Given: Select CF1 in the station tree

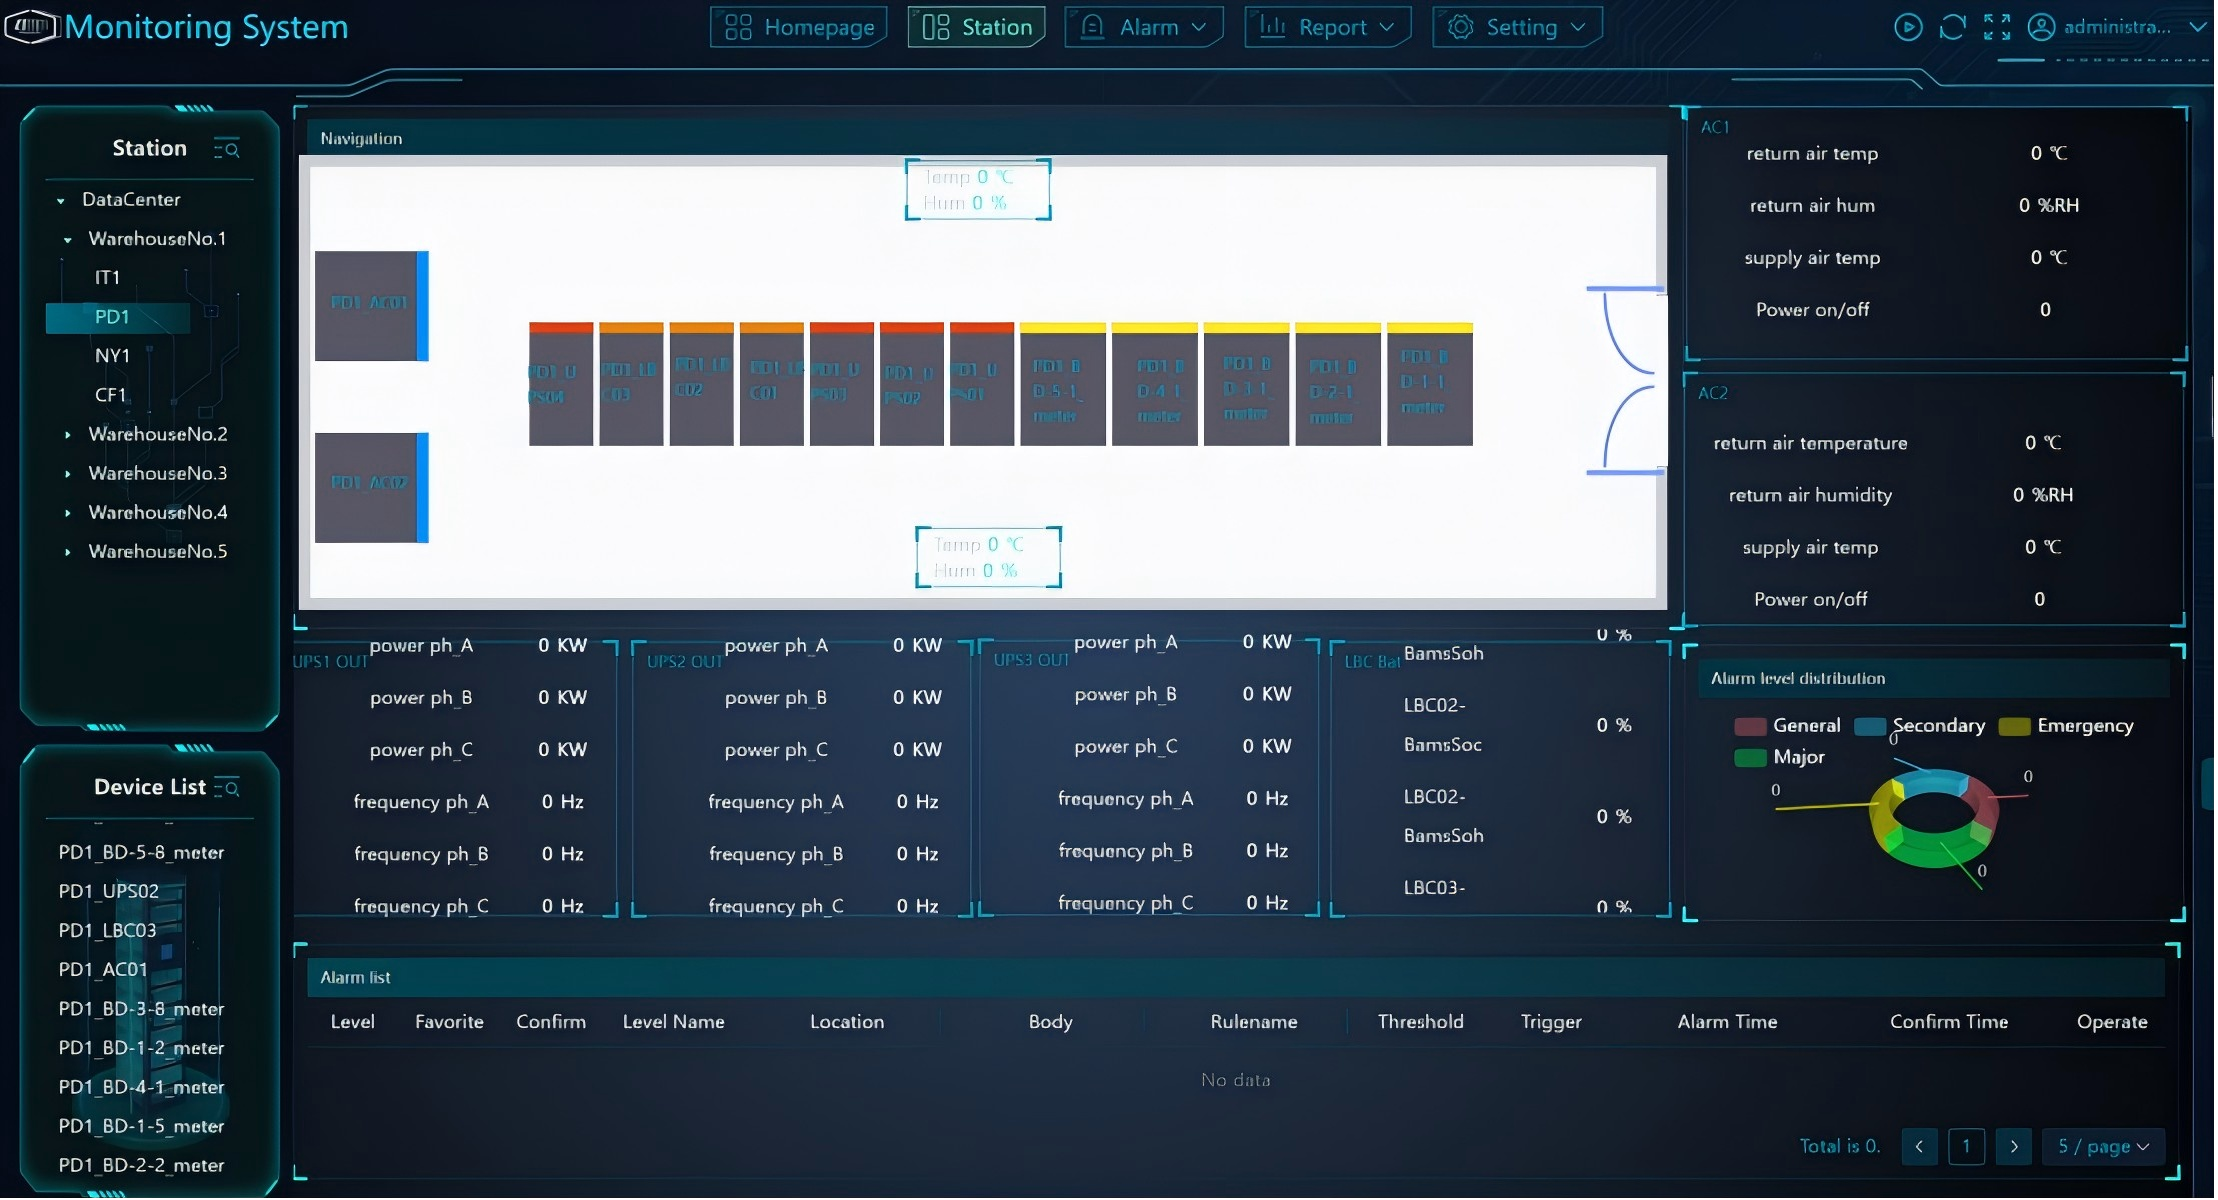Looking at the screenshot, I should click(x=110, y=396).
